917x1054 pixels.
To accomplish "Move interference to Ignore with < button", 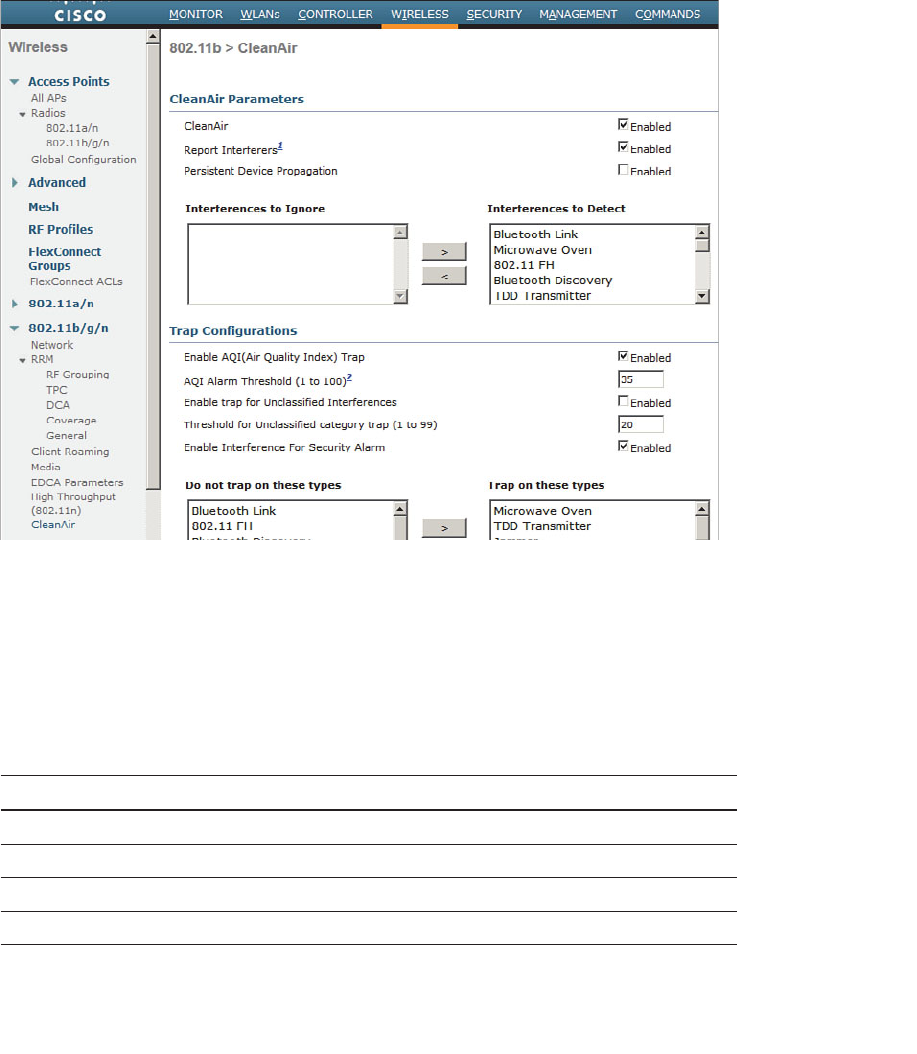I will tap(444, 276).
